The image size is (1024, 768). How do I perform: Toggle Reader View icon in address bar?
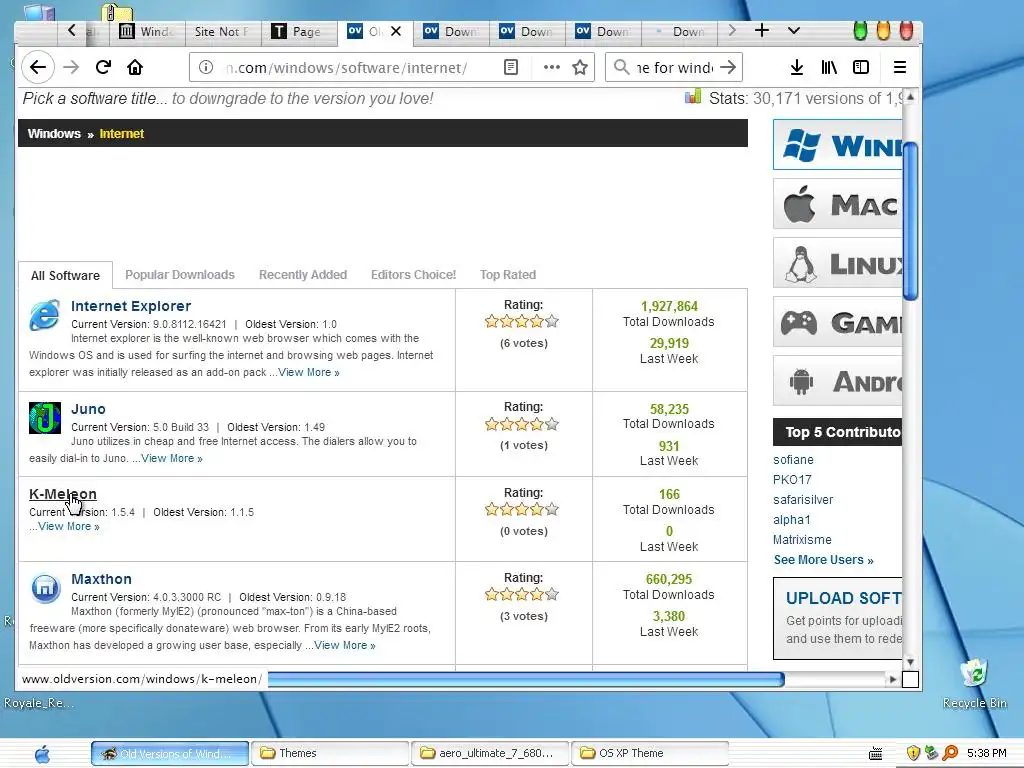(511, 67)
